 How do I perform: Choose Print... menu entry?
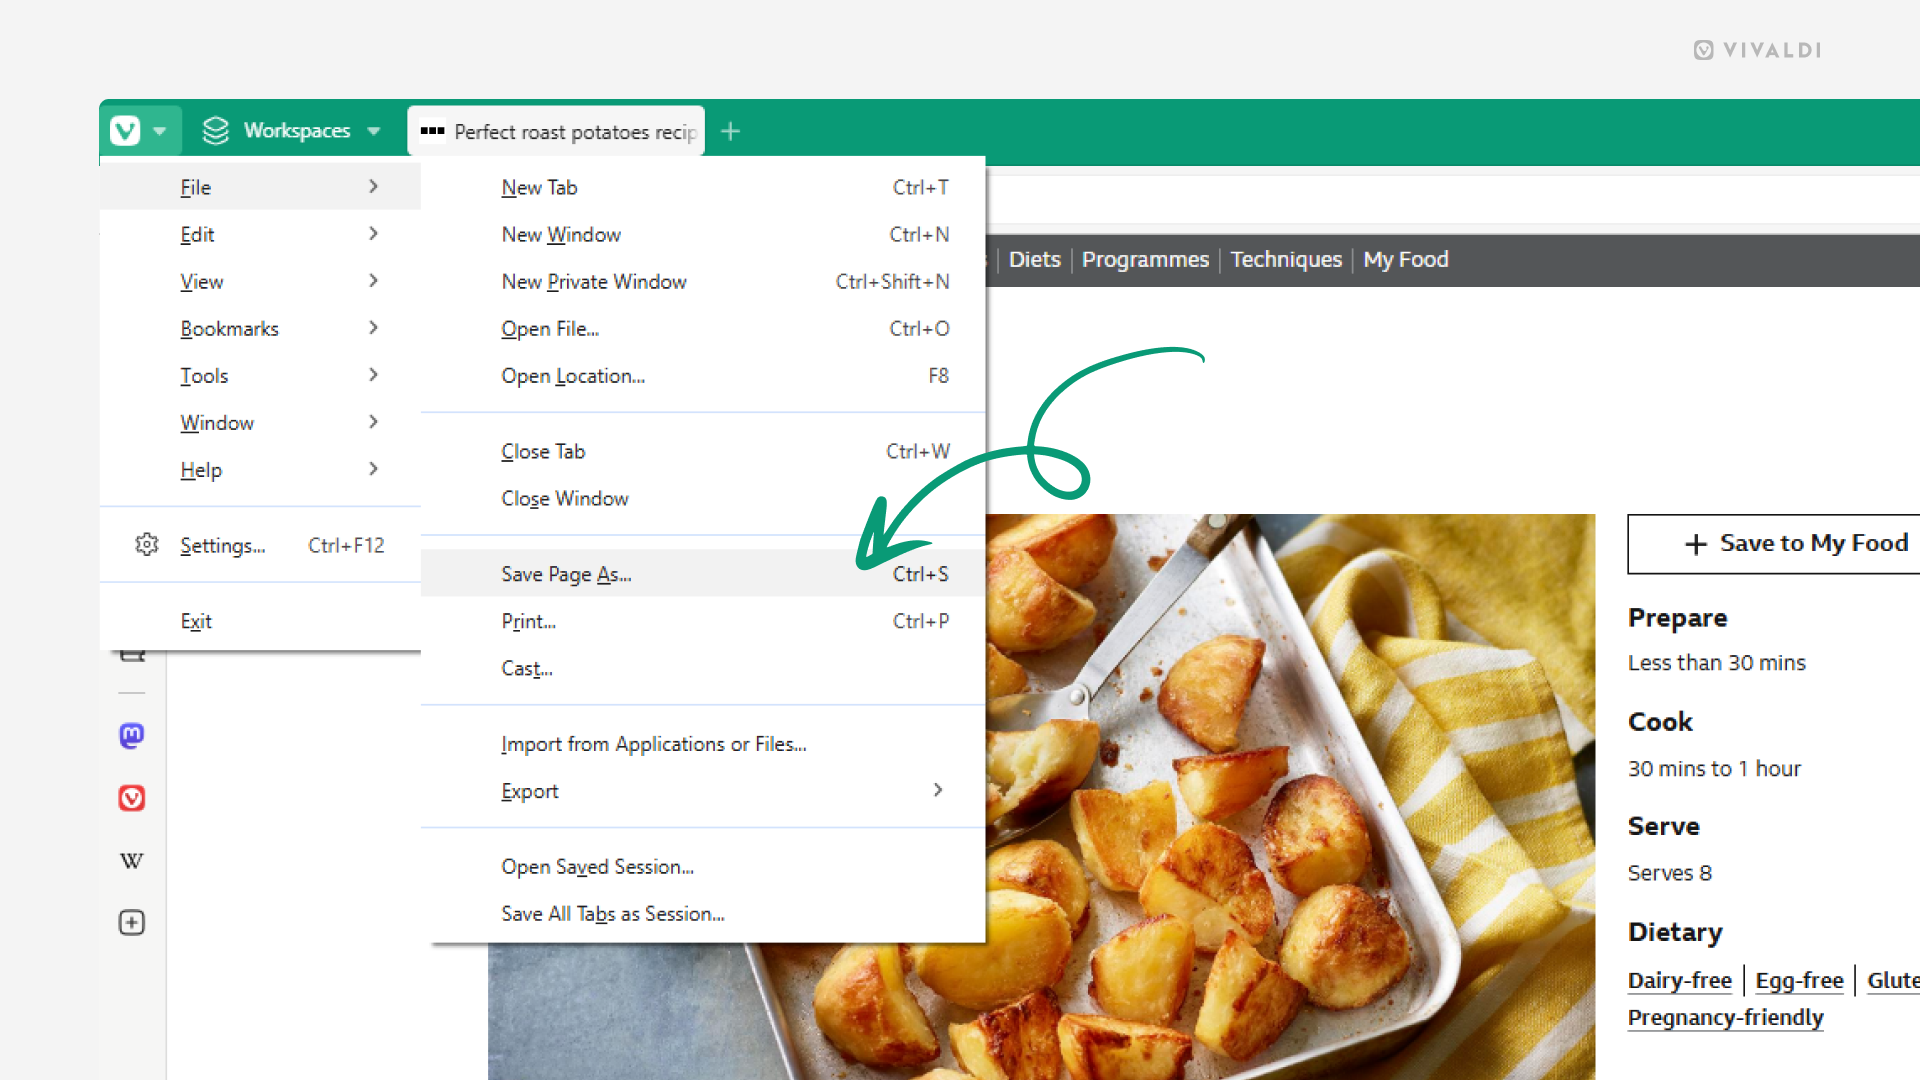703,621
